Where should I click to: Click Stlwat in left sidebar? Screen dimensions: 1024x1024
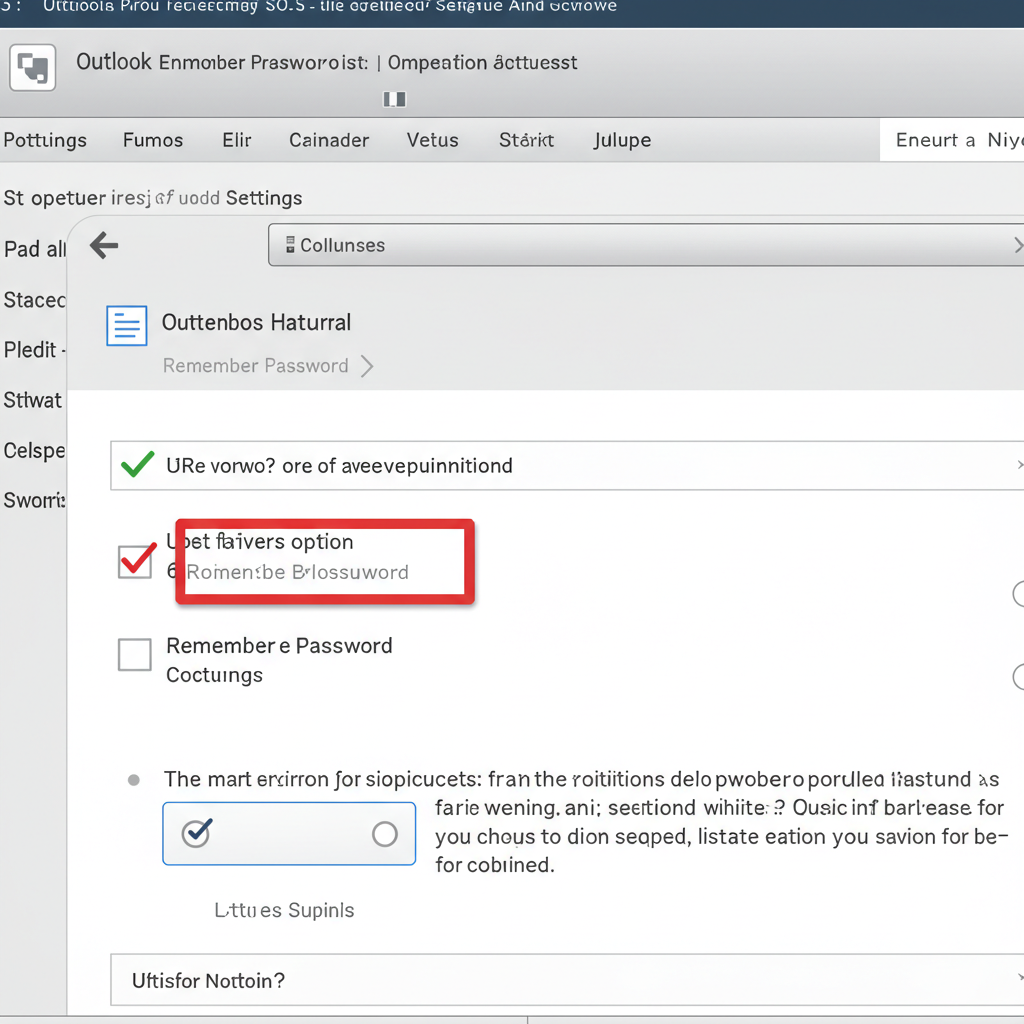click(x=33, y=400)
